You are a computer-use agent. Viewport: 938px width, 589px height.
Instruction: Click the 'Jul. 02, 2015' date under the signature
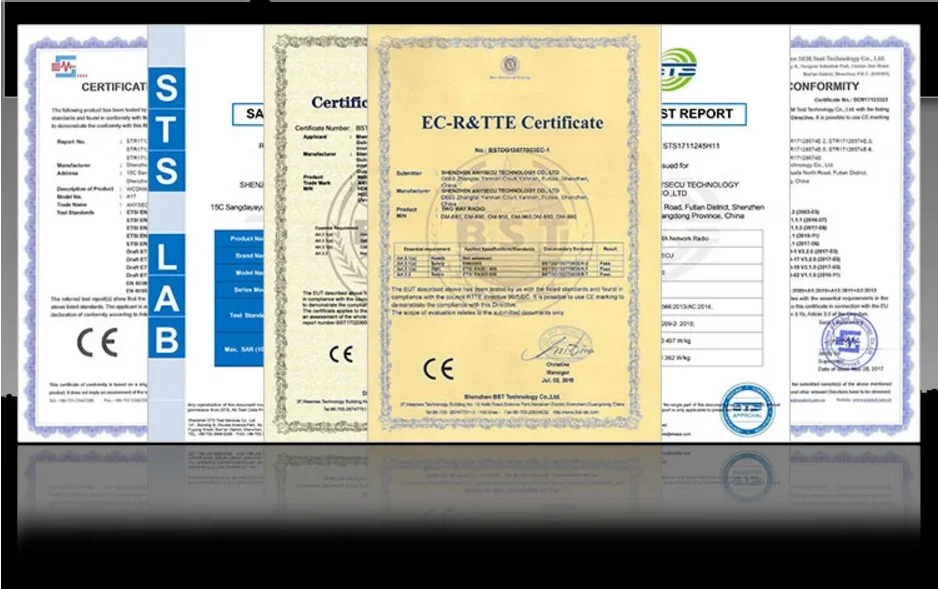coord(558,380)
